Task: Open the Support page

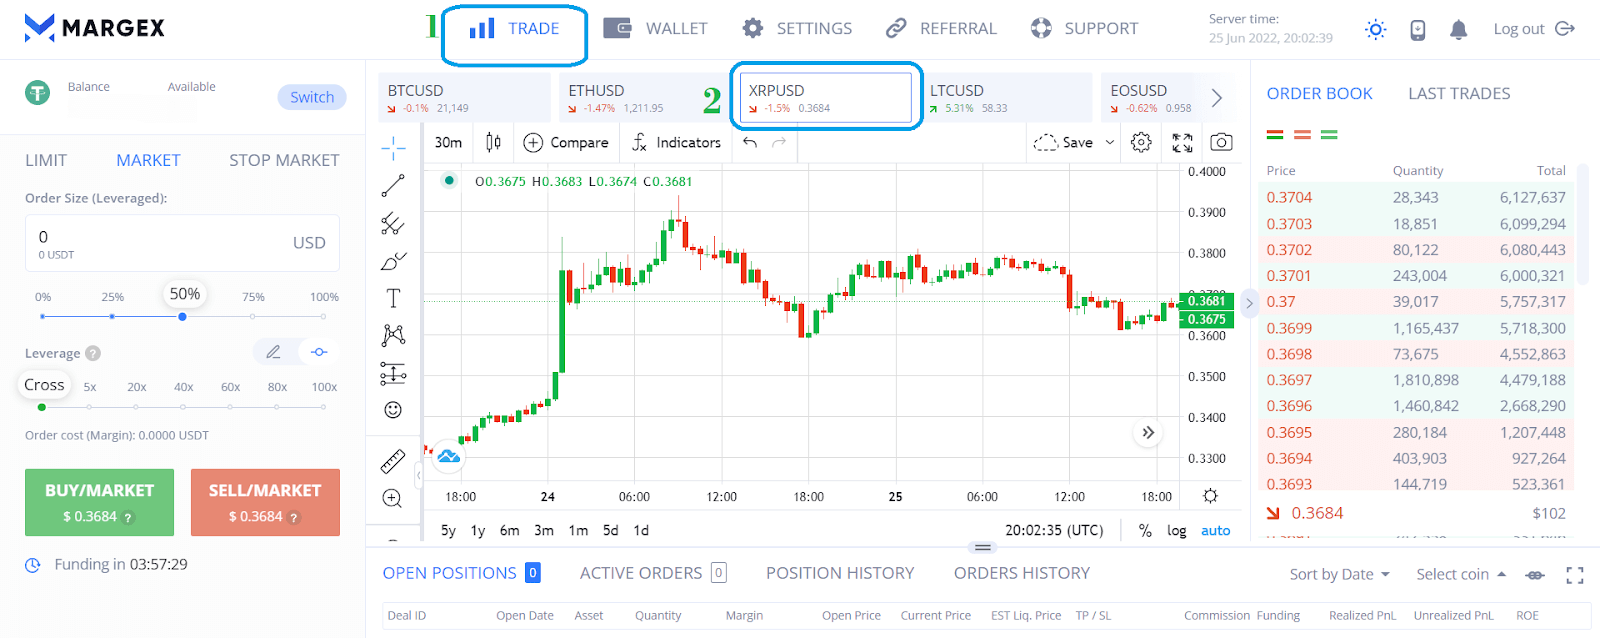Action: [x=1084, y=29]
